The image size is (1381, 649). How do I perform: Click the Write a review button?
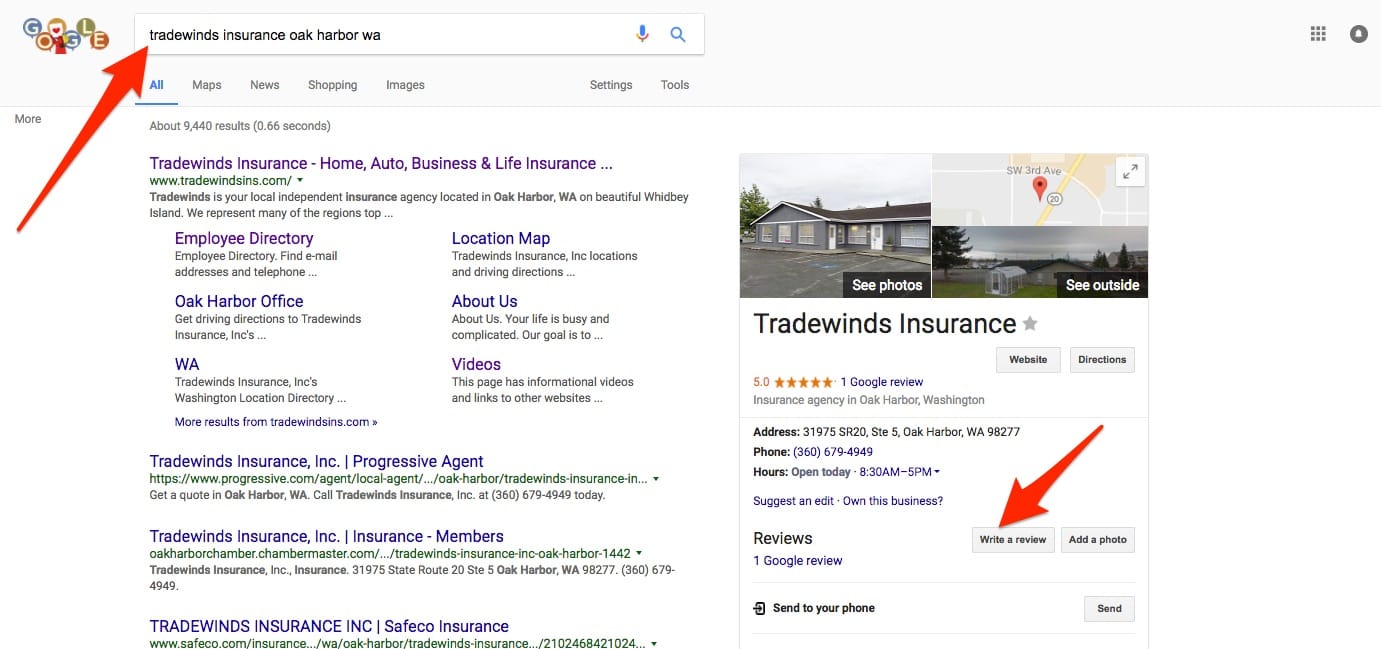point(1013,540)
